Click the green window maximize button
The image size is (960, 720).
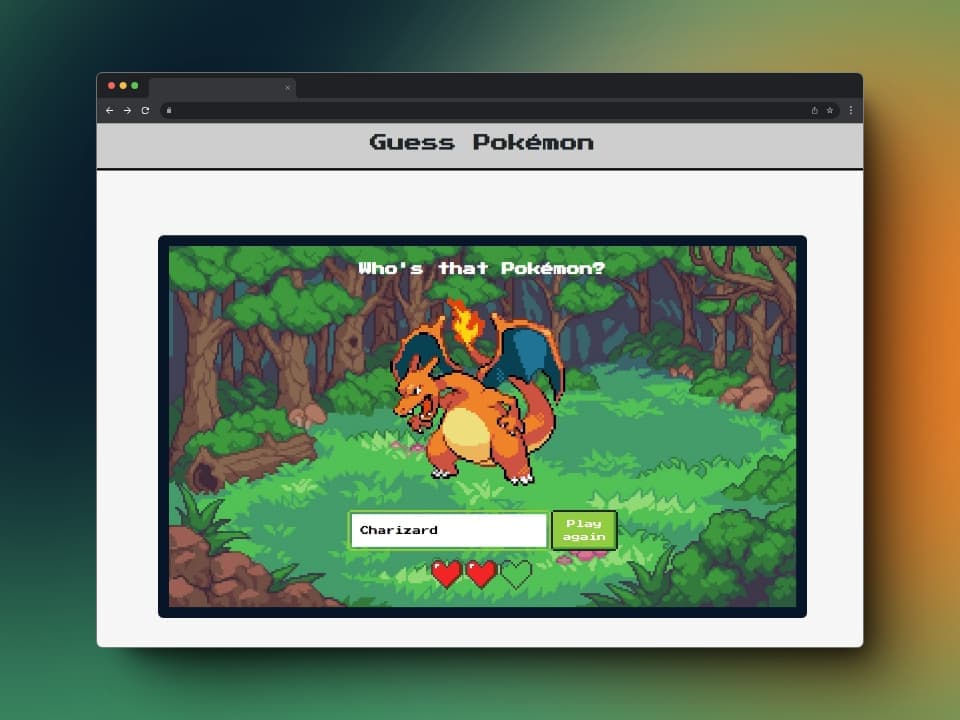pyautogui.click(x=135, y=86)
